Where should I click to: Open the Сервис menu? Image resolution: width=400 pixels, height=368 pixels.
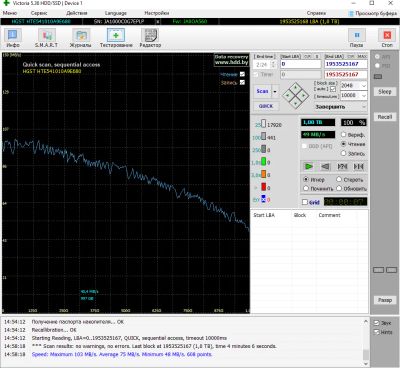tap(39, 13)
